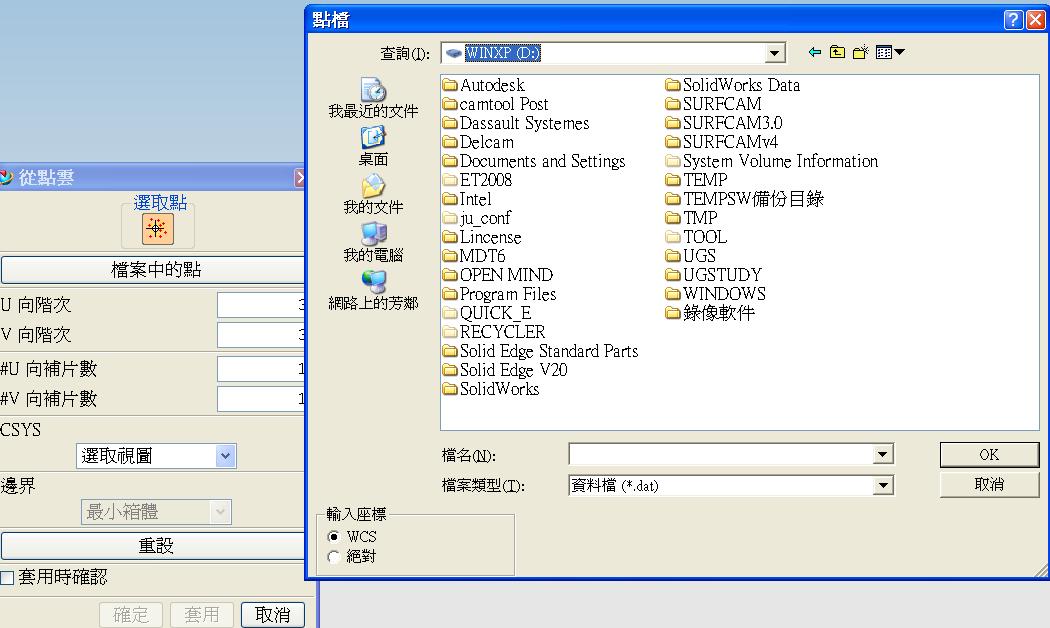1050x628 pixels.
Task: Select the Autodesk folder
Action: 483,85
